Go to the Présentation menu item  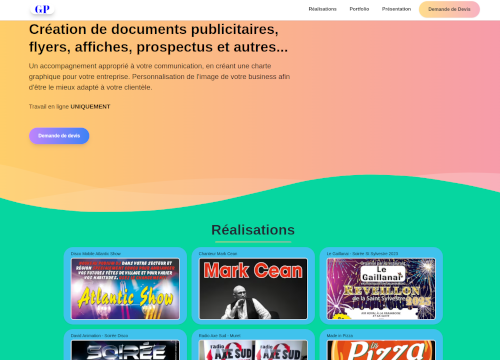point(396,9)
